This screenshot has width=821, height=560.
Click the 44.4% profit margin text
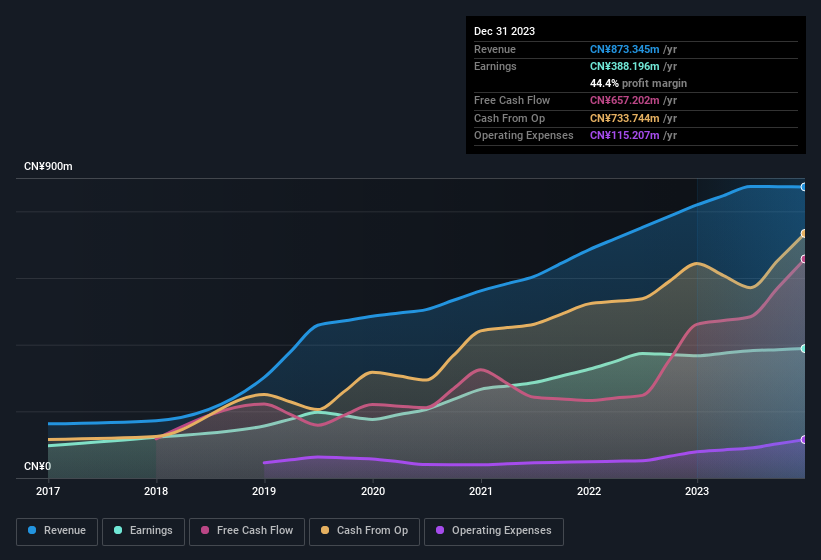pyautogui.click(x=638, y=83)
